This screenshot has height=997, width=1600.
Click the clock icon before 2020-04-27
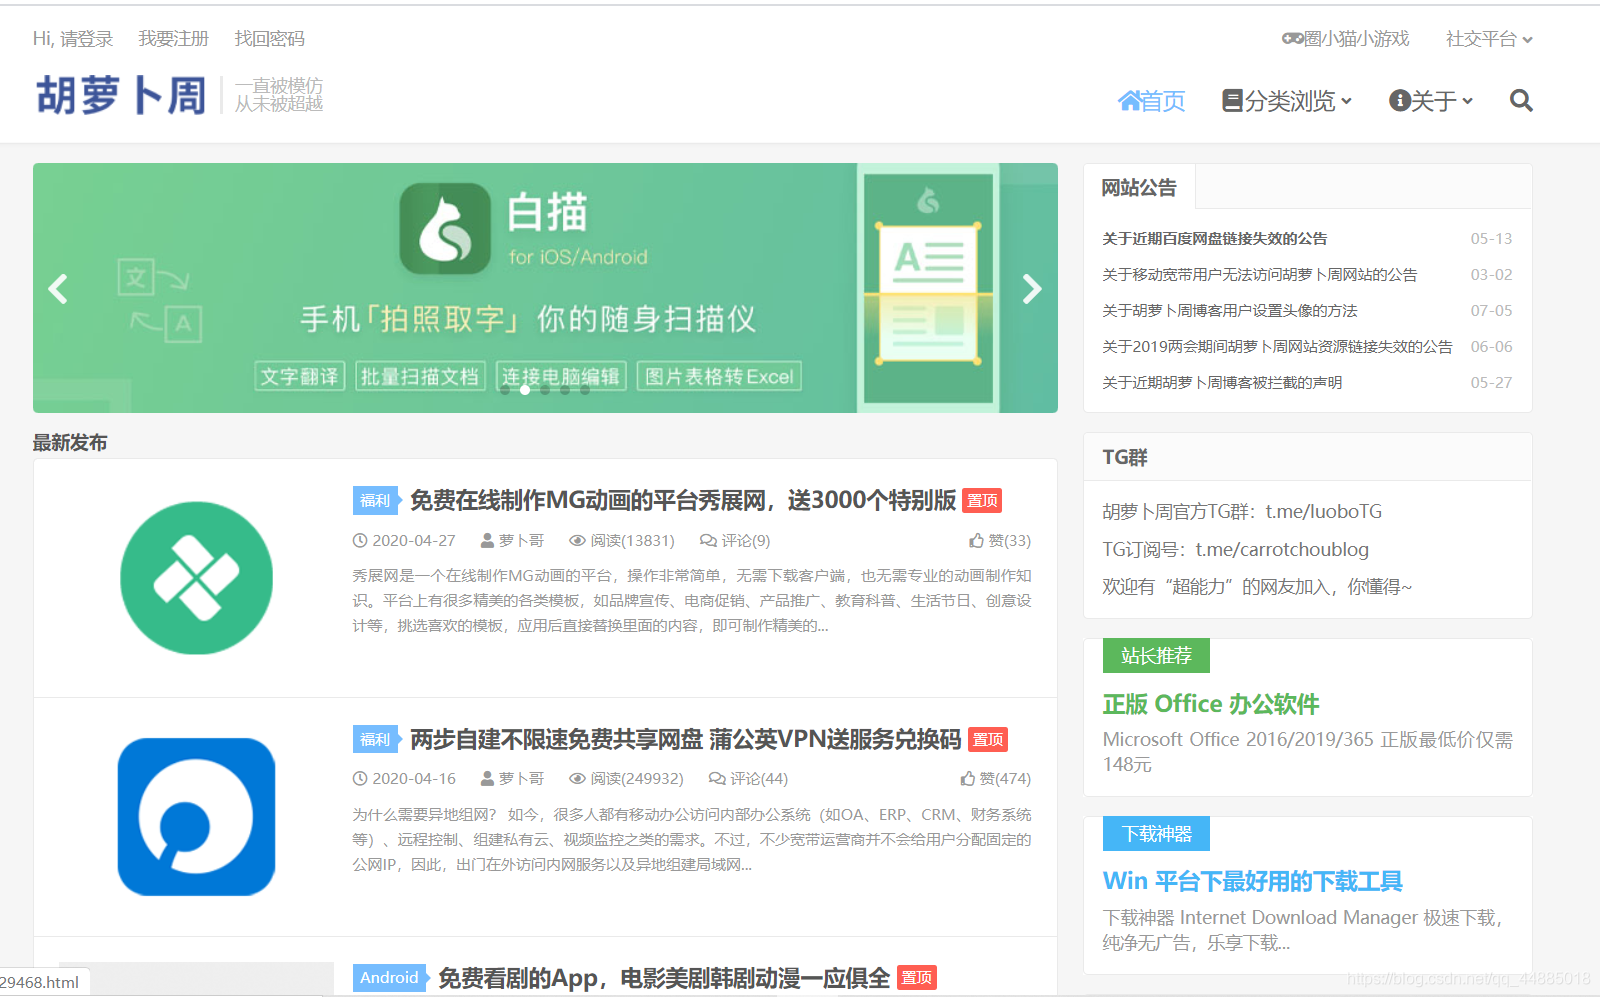[x=359, y=540]
